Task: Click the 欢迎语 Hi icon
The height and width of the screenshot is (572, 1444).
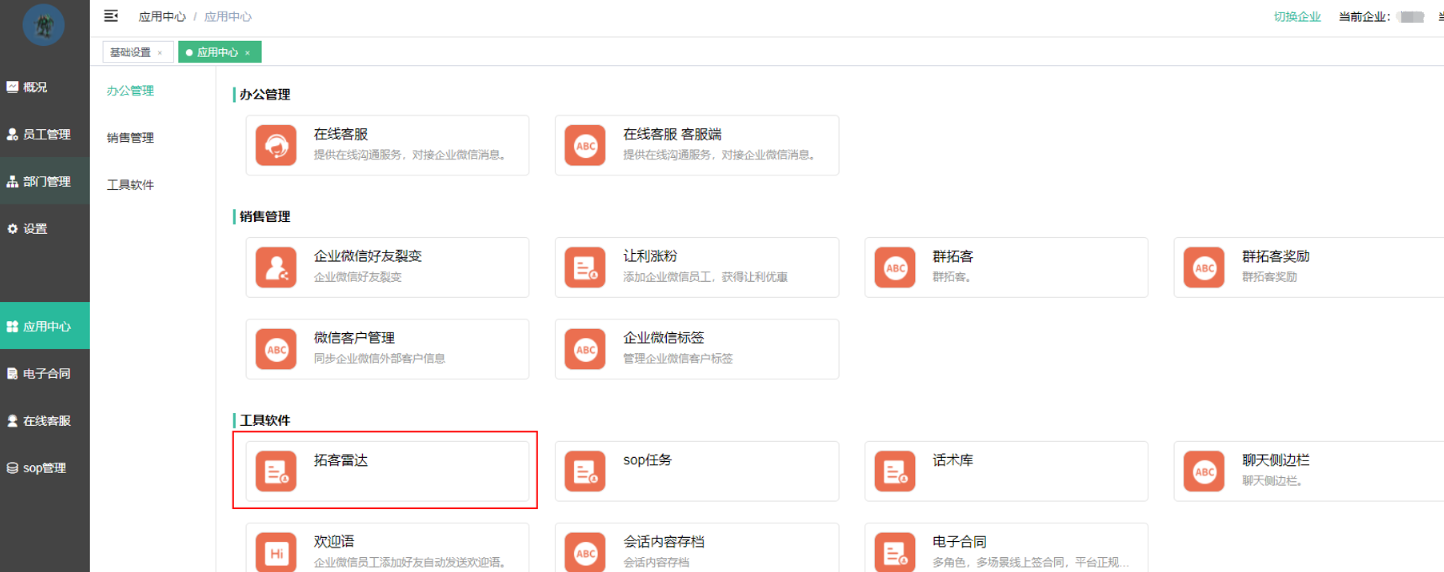Action: pos(276,552)
